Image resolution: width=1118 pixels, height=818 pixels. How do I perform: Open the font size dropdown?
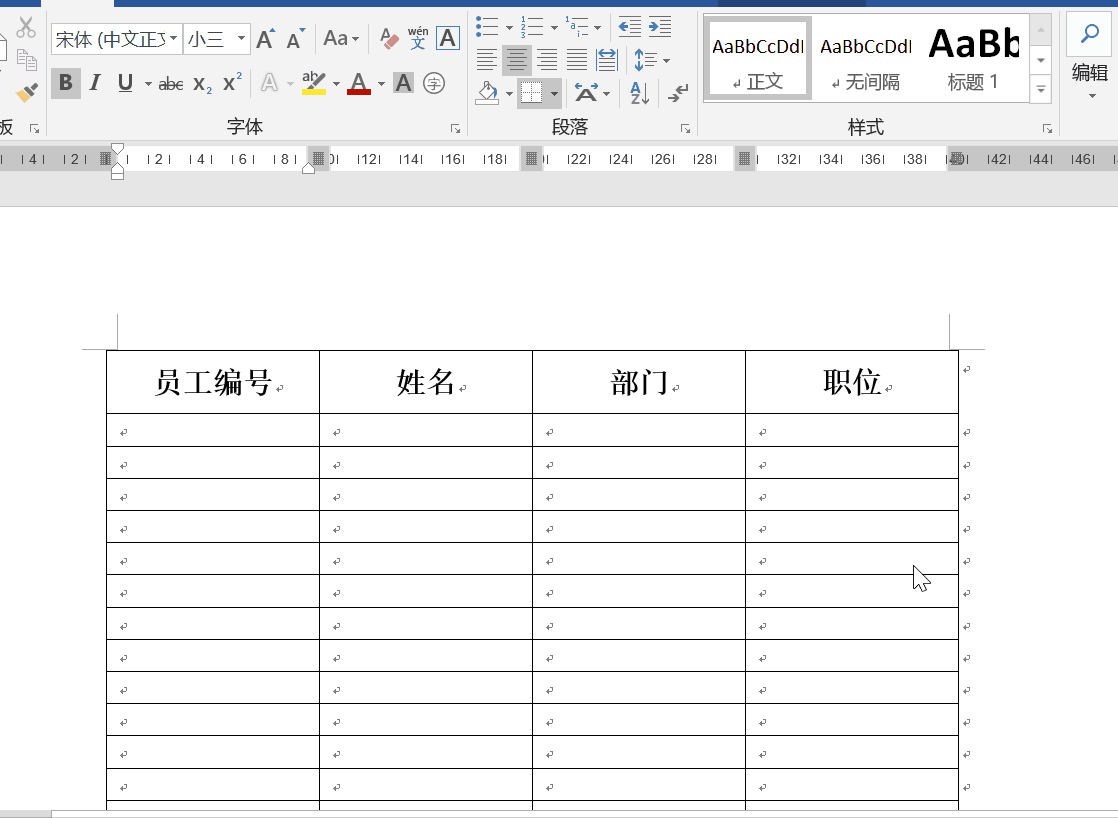240,38
